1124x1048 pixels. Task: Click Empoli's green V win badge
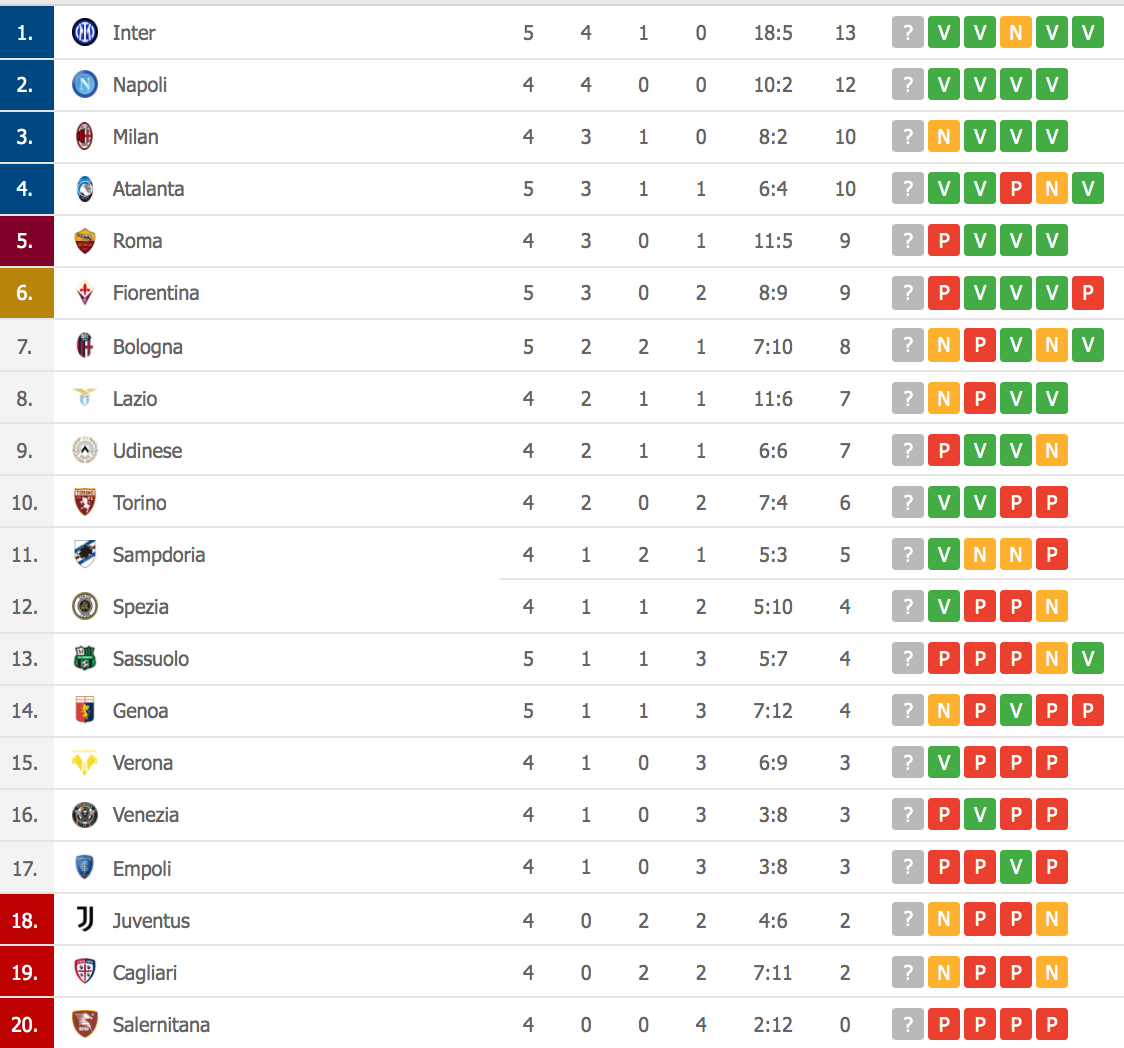click(x=1015, y=867)
